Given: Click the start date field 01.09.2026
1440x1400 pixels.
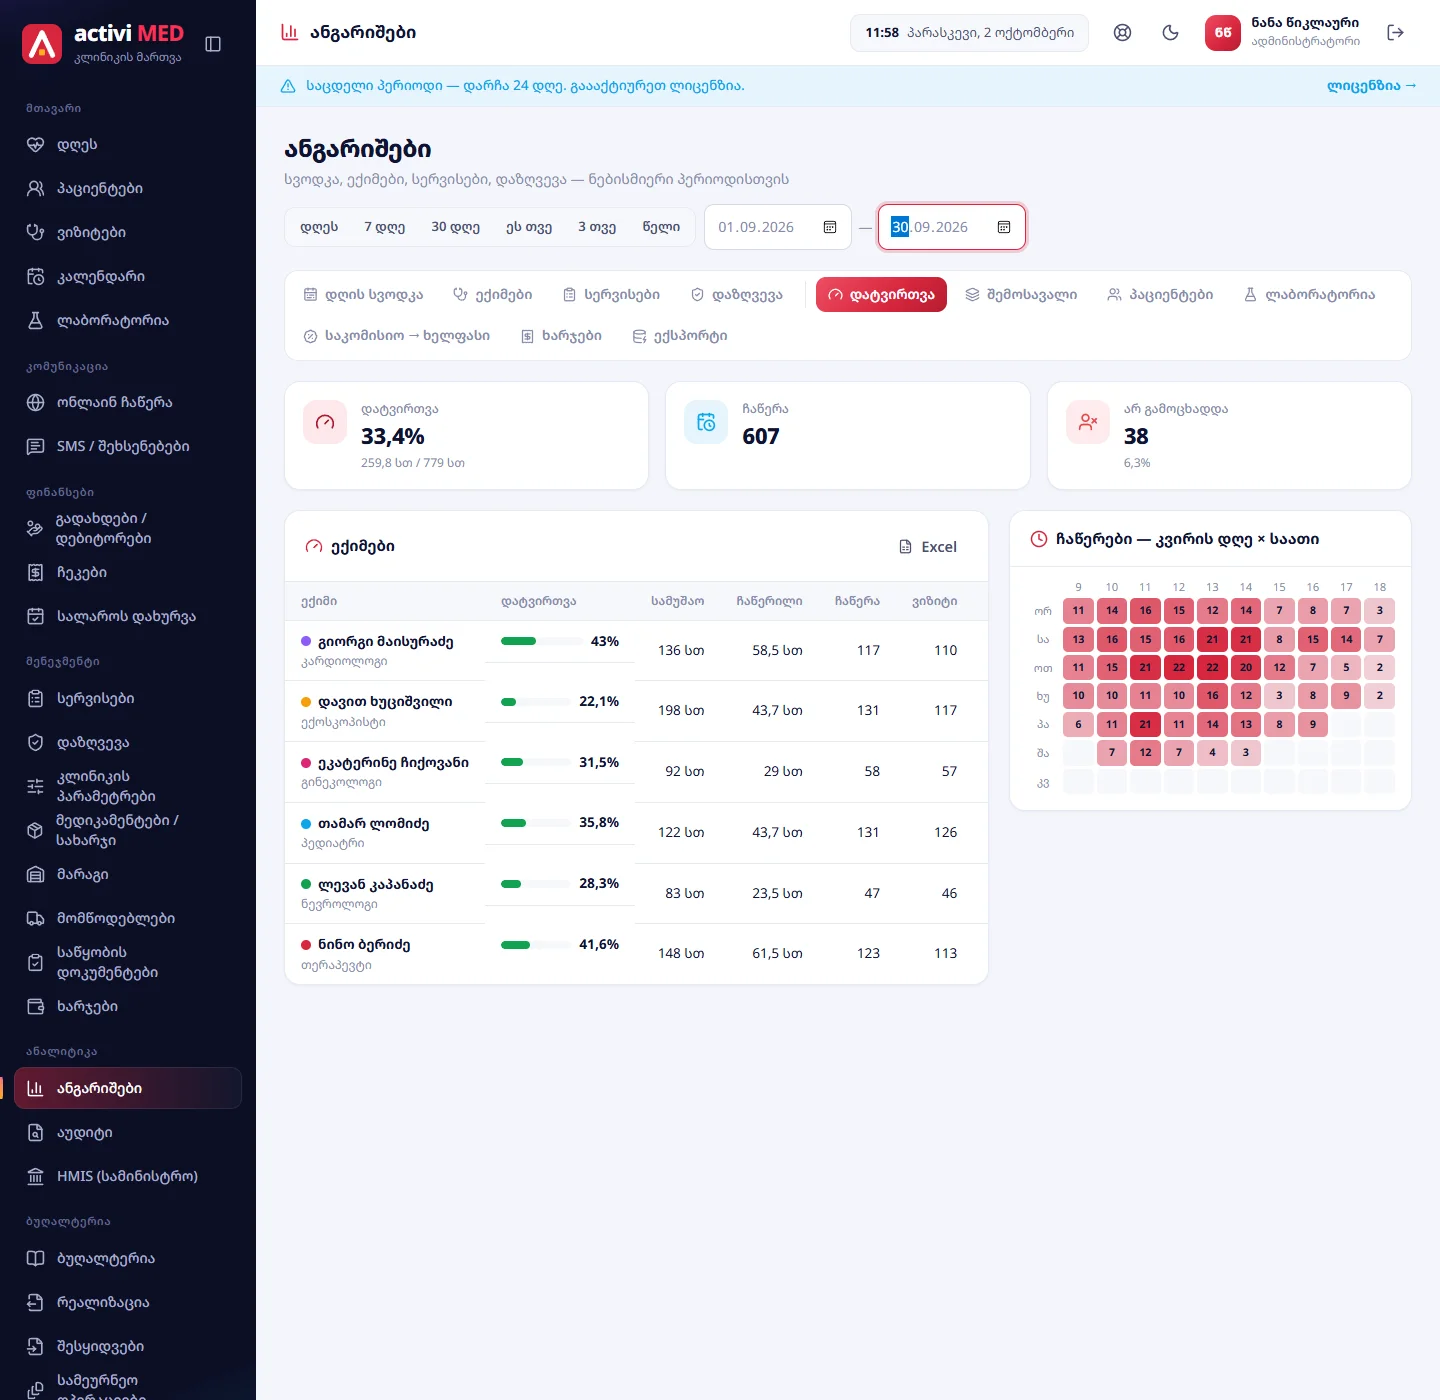Looking at the screenshot, I should tap(778, 227).
